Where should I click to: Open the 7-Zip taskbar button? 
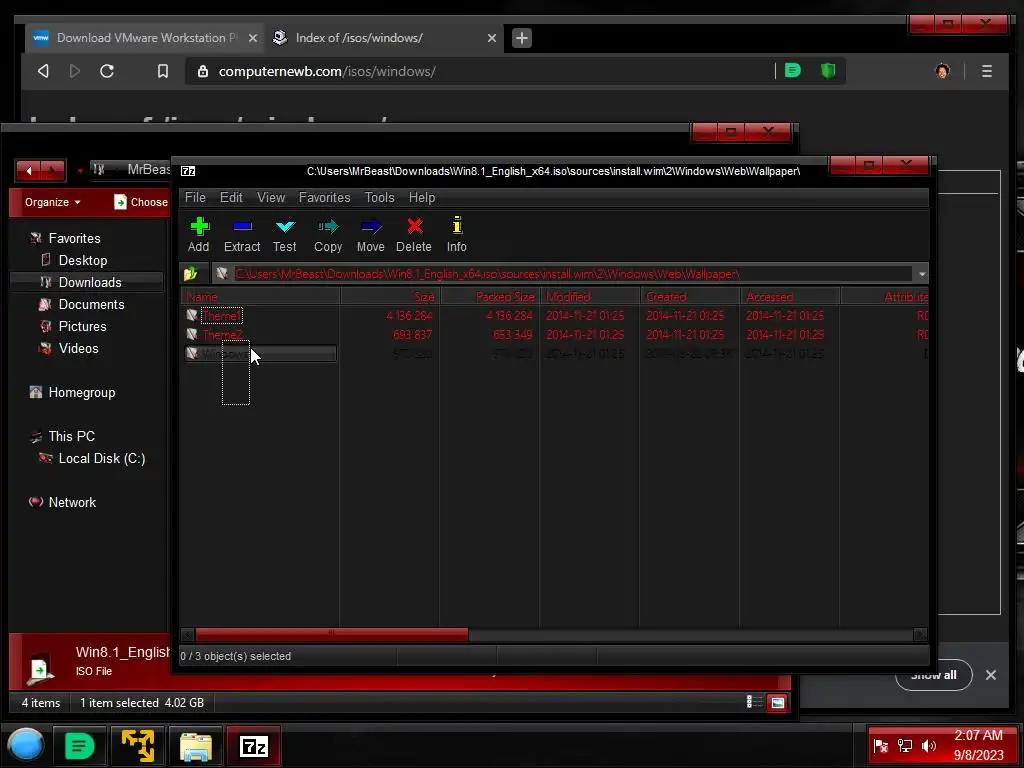pyautogui.click(x=254, y=746)
